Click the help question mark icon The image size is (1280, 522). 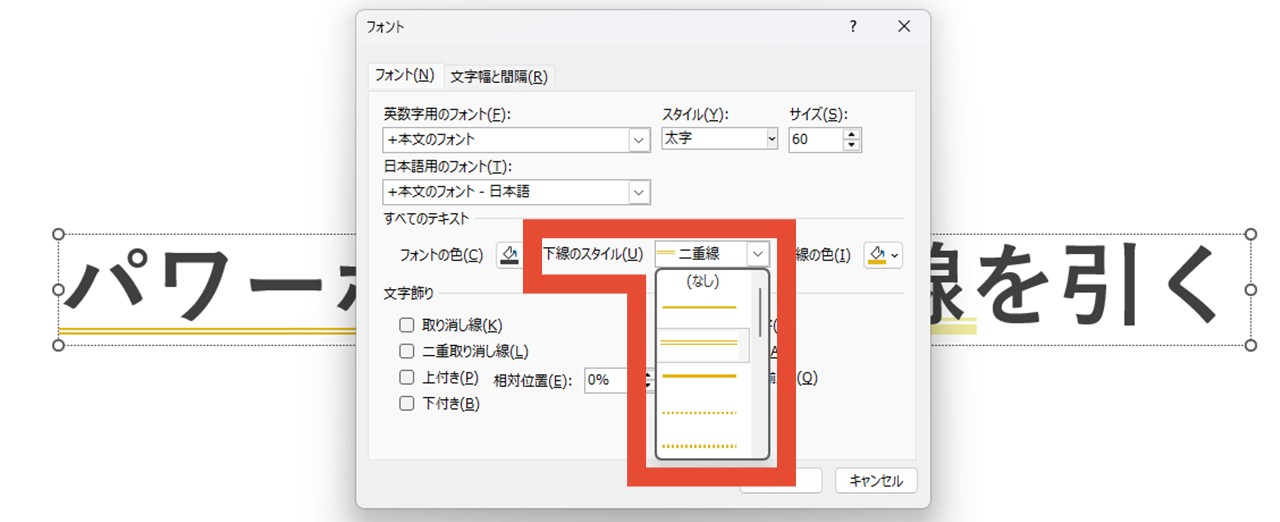[853, 27]
